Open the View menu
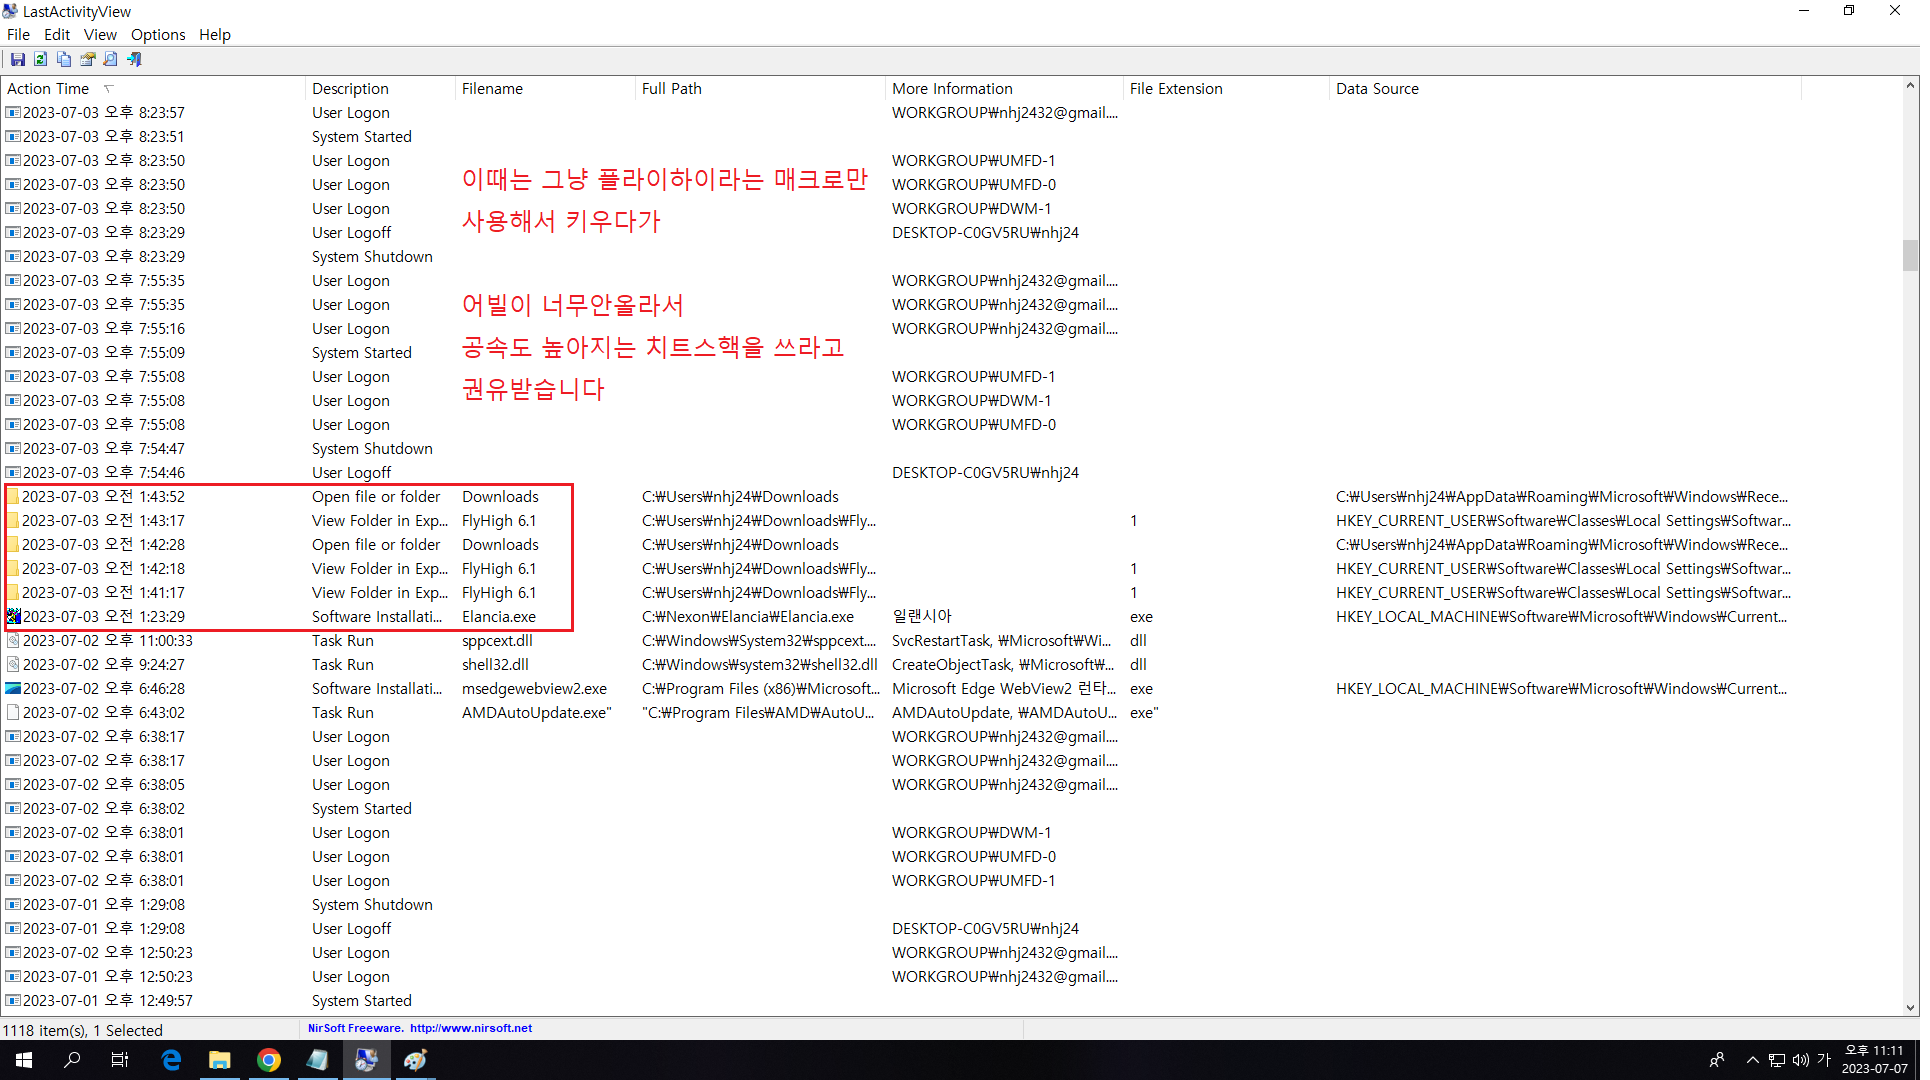This screenshot has width=1930, height=1080. pos(100,34)
